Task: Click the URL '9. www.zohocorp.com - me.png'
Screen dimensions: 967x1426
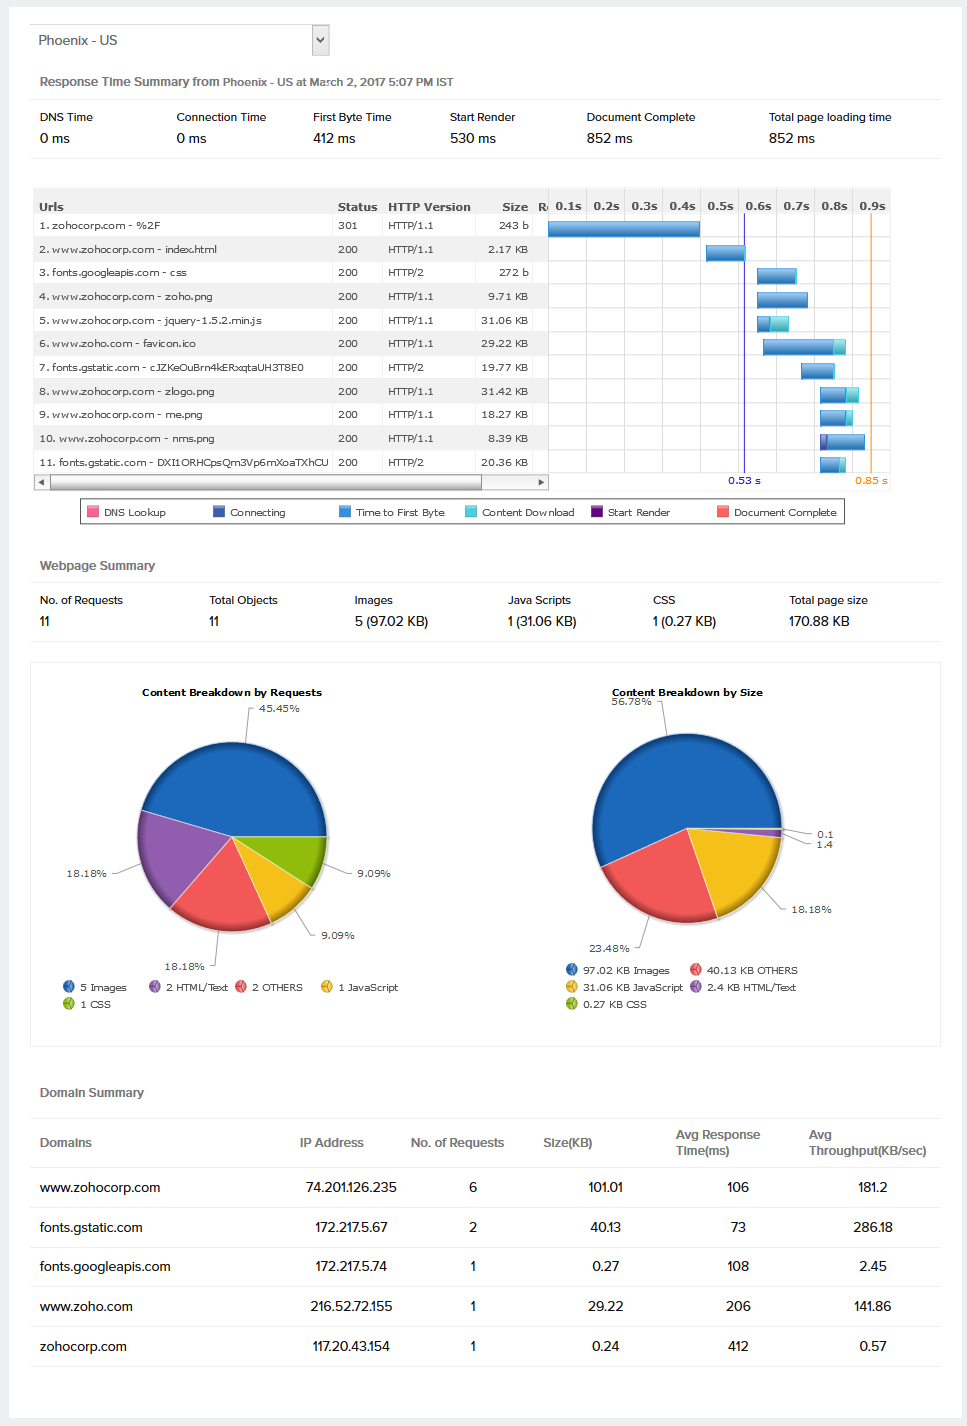Action: tap(121, 415)
